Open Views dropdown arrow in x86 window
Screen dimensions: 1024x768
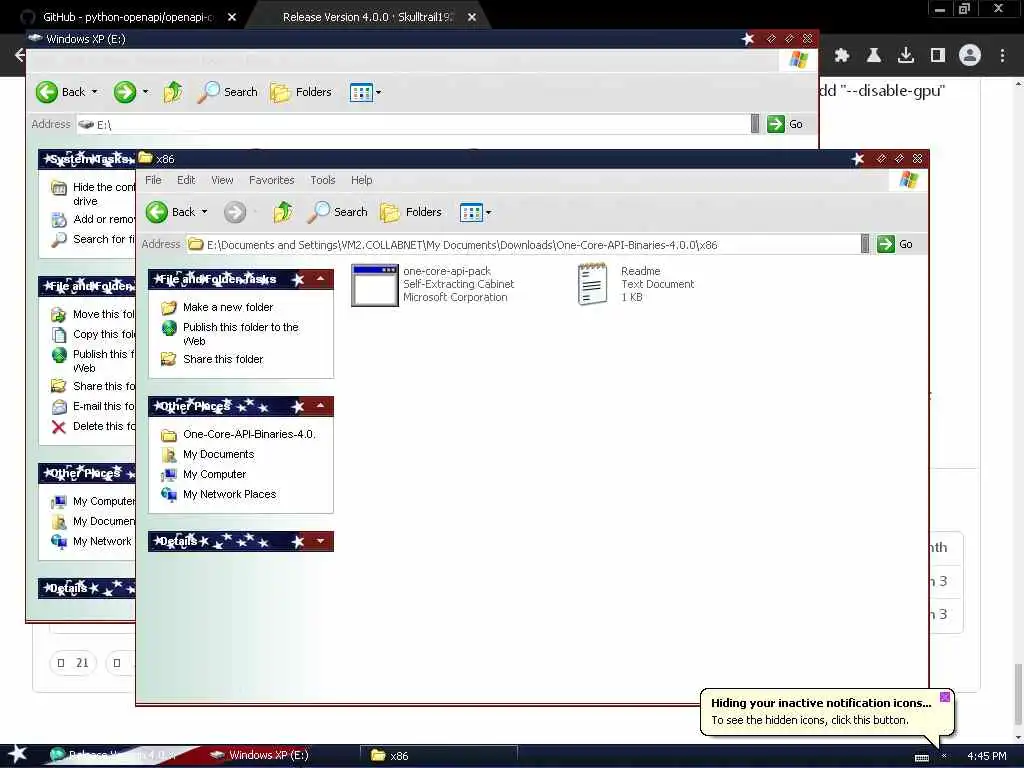pos(488,213)
